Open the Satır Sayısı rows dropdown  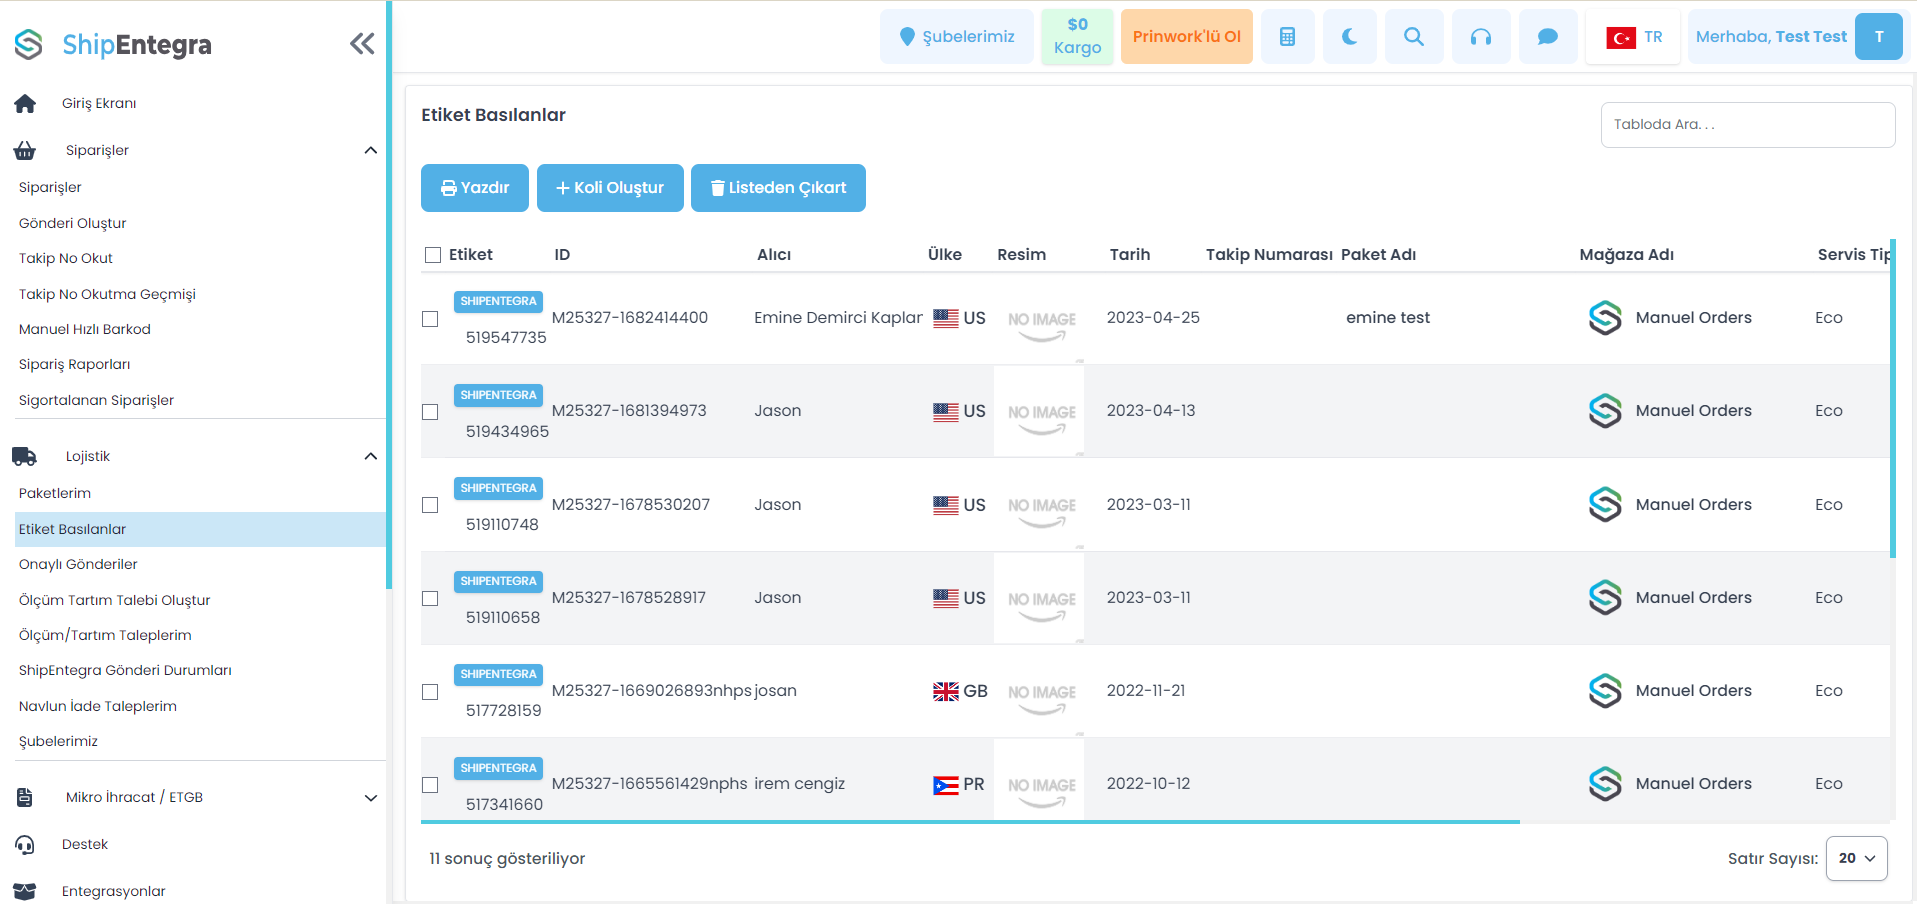[x=1856, y=858]
